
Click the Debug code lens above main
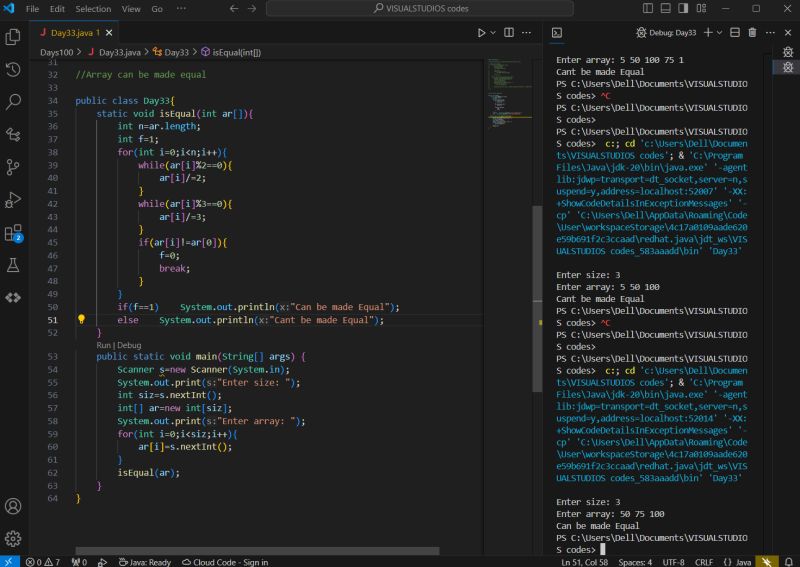pos(129,345)
